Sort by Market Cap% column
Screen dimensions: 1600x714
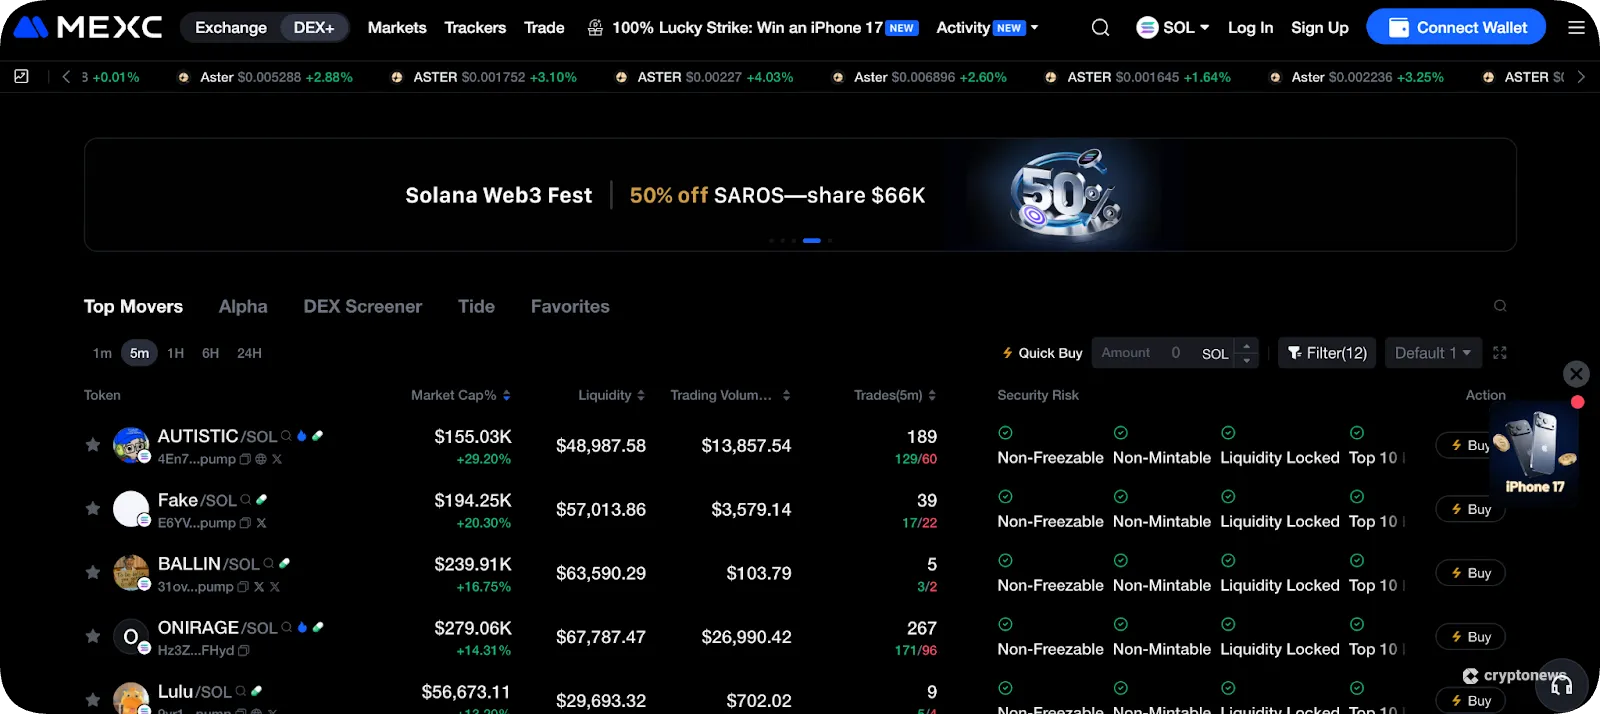(460, 395)
